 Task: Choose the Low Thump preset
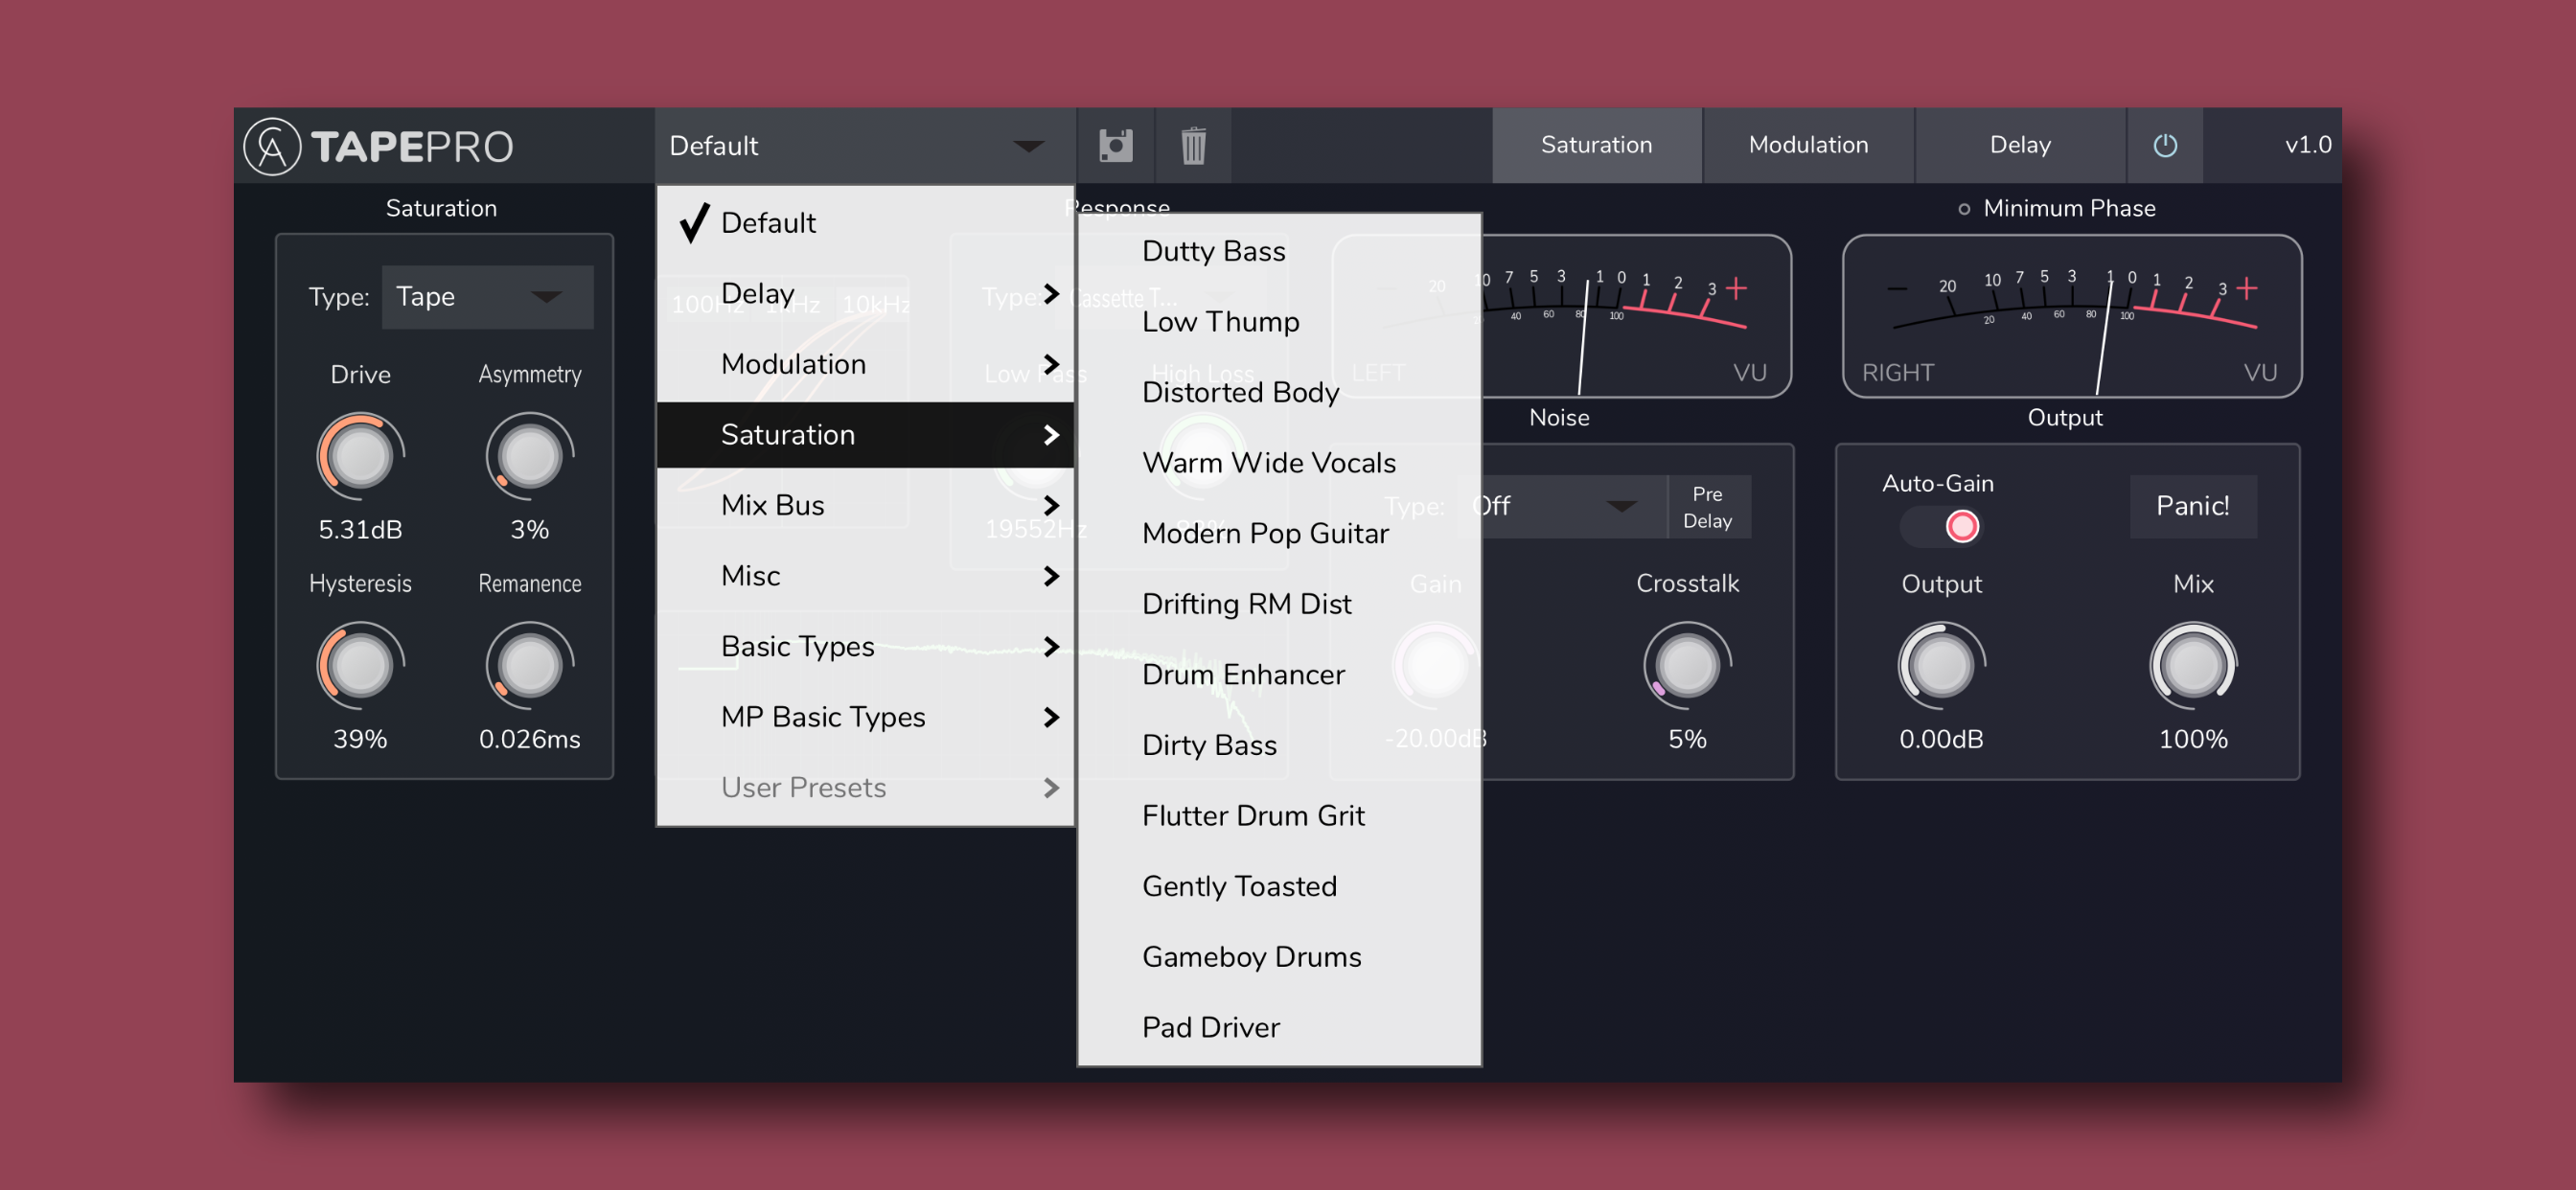(1279, 322)
